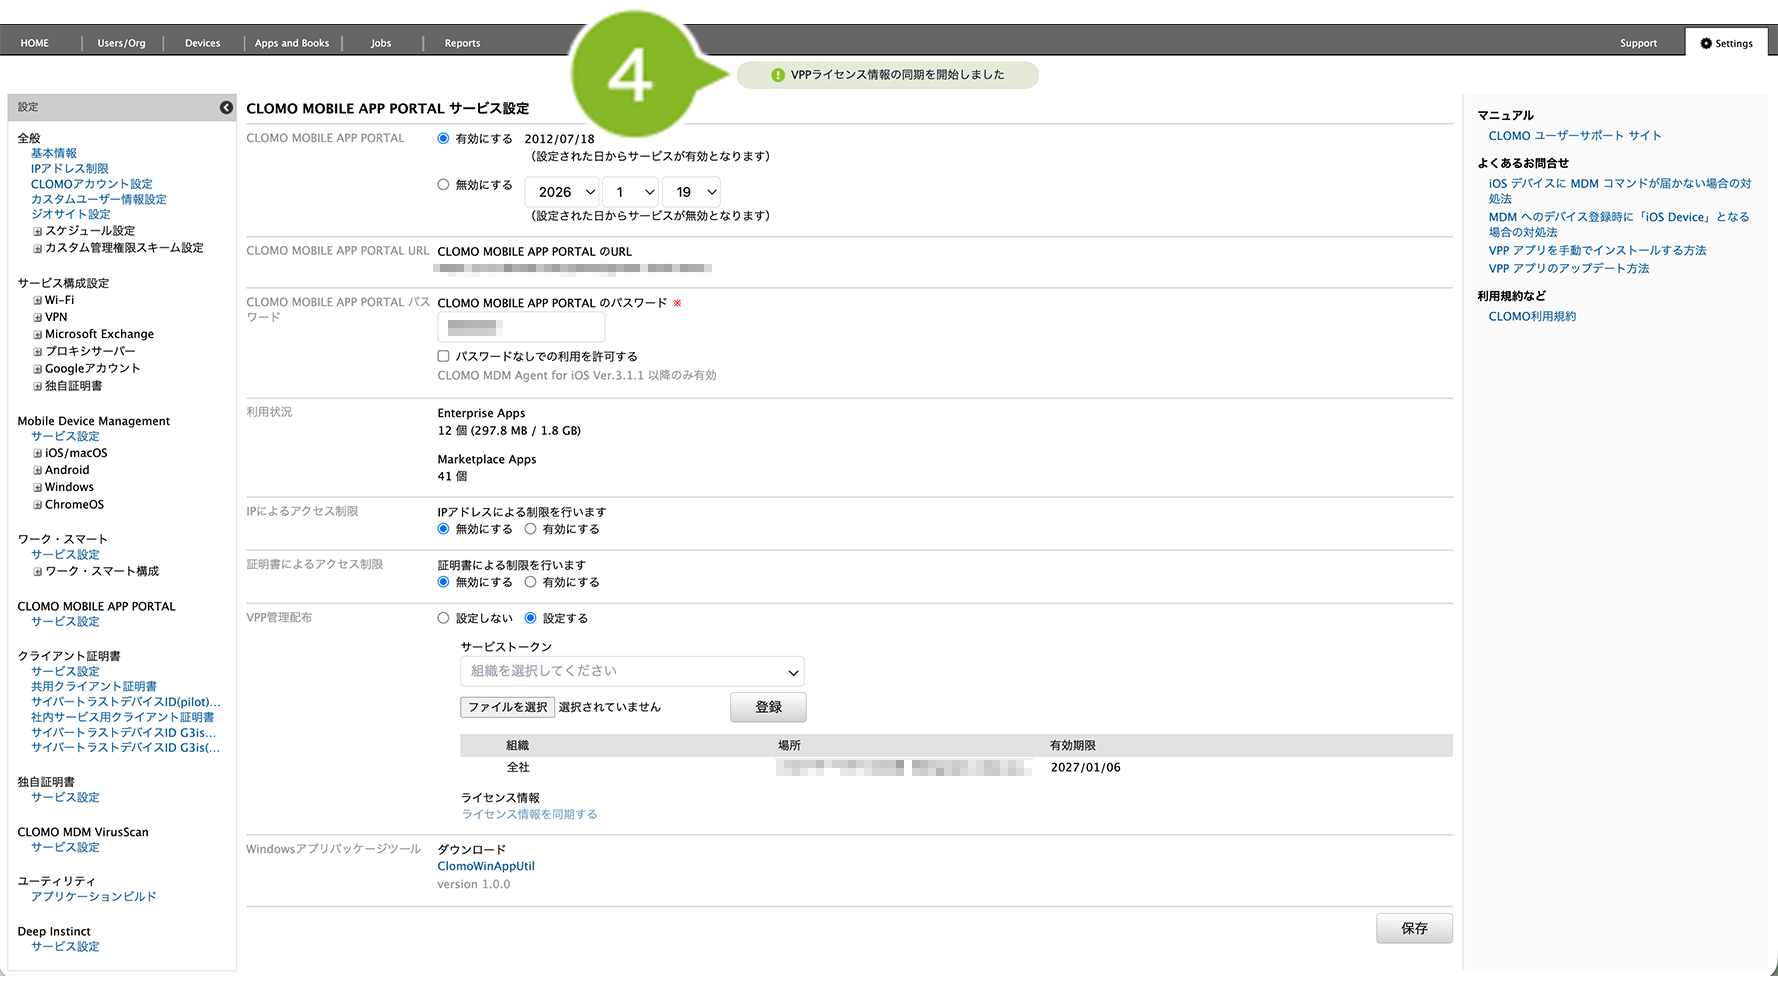Check パスワードなしでの利用を許可する checkbox

(x=443, y=356)
